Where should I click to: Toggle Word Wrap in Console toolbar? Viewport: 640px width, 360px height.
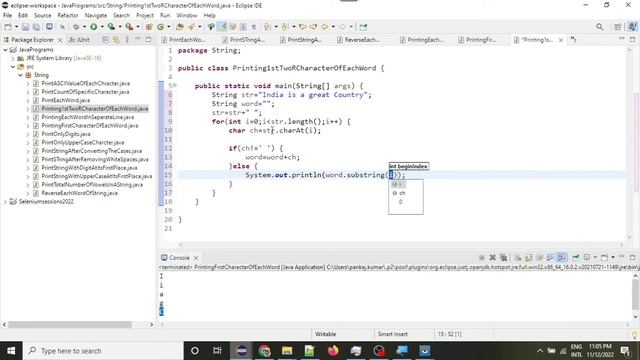(x=540, y=258)
